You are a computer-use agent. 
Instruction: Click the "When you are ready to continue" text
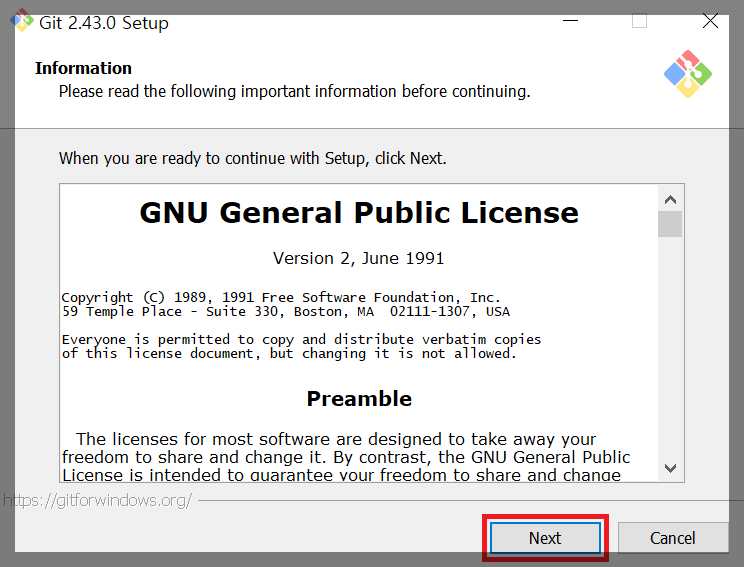(252, 158)
